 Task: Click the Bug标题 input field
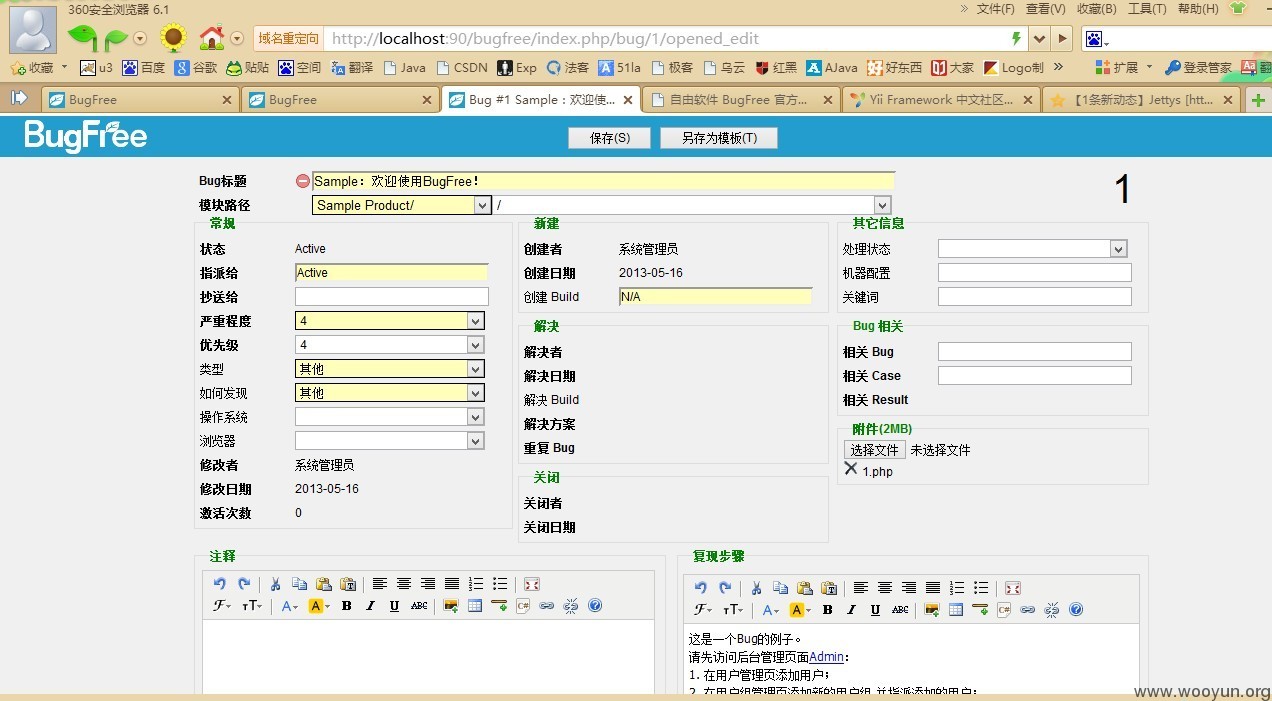click(x=603, y=181)
